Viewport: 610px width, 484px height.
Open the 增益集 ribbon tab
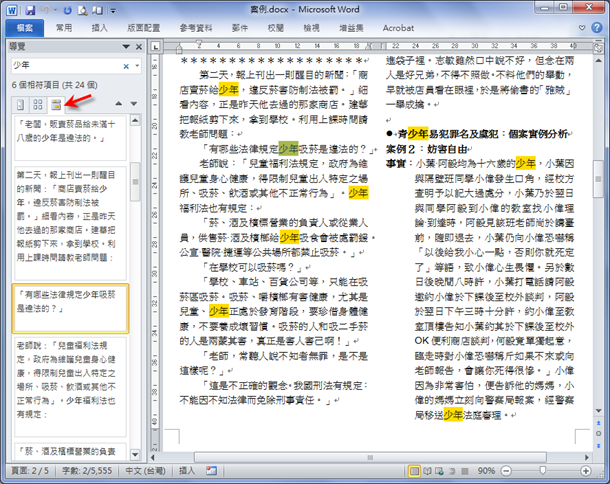[351, 28]
